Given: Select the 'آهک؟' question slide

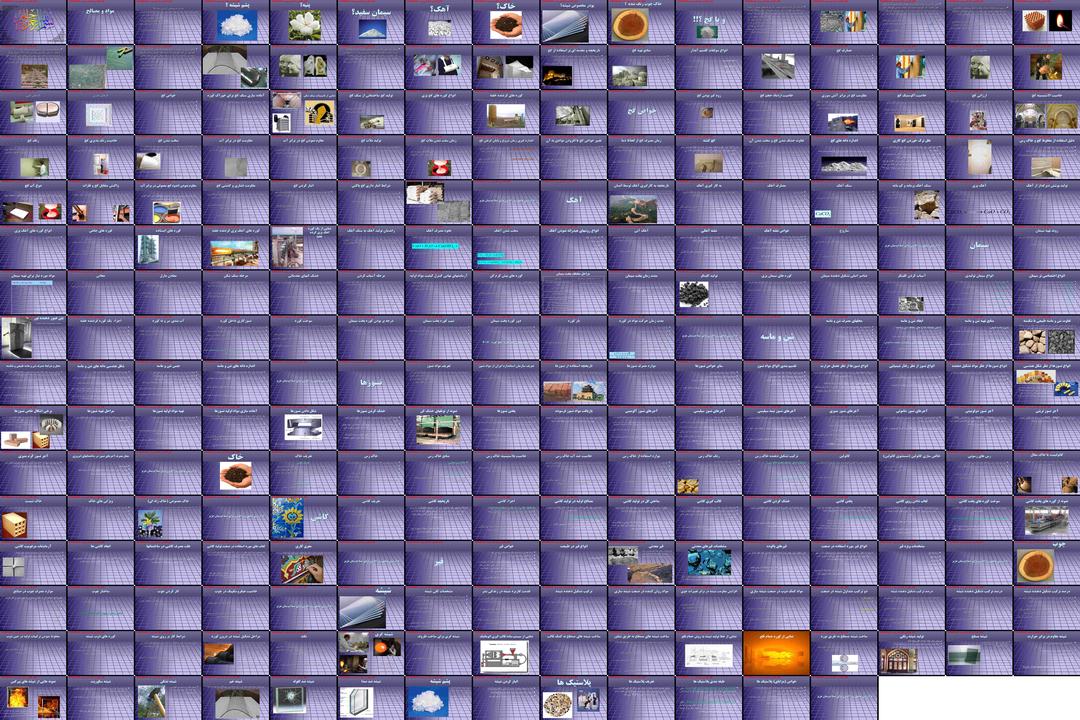Looking at the screenshot, I should 438,22.
